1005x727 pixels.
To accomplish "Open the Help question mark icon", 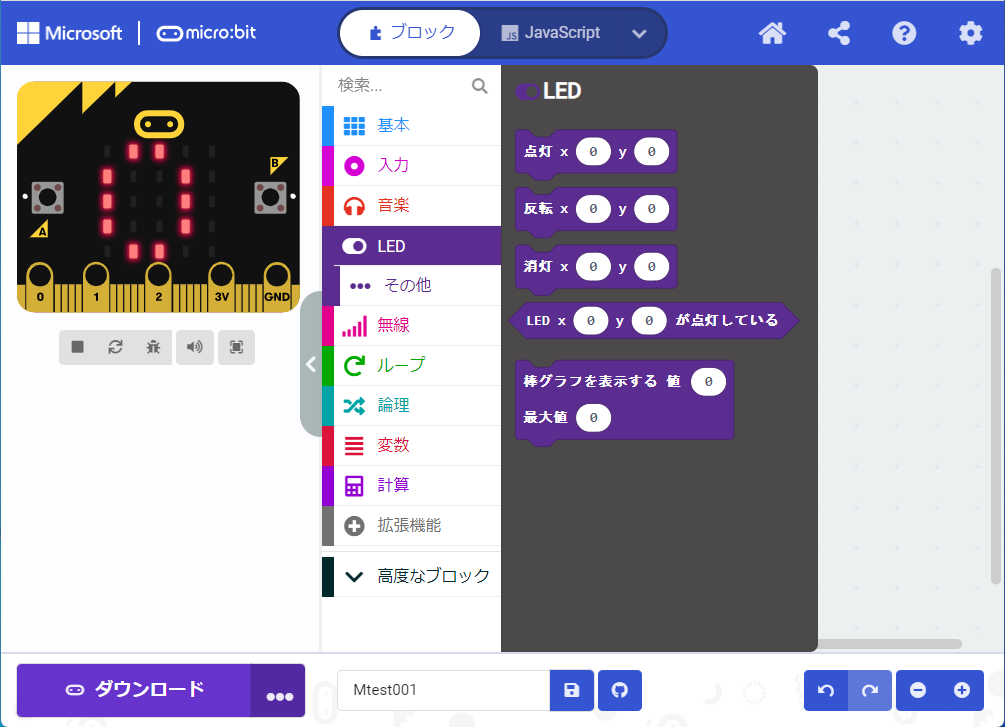I will 904,33.
